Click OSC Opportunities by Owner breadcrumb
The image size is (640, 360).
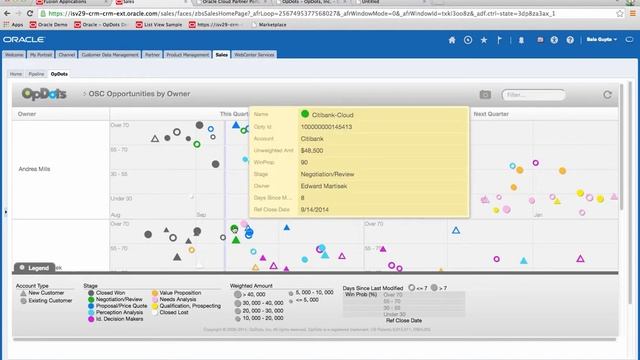(x=139, y=94)
